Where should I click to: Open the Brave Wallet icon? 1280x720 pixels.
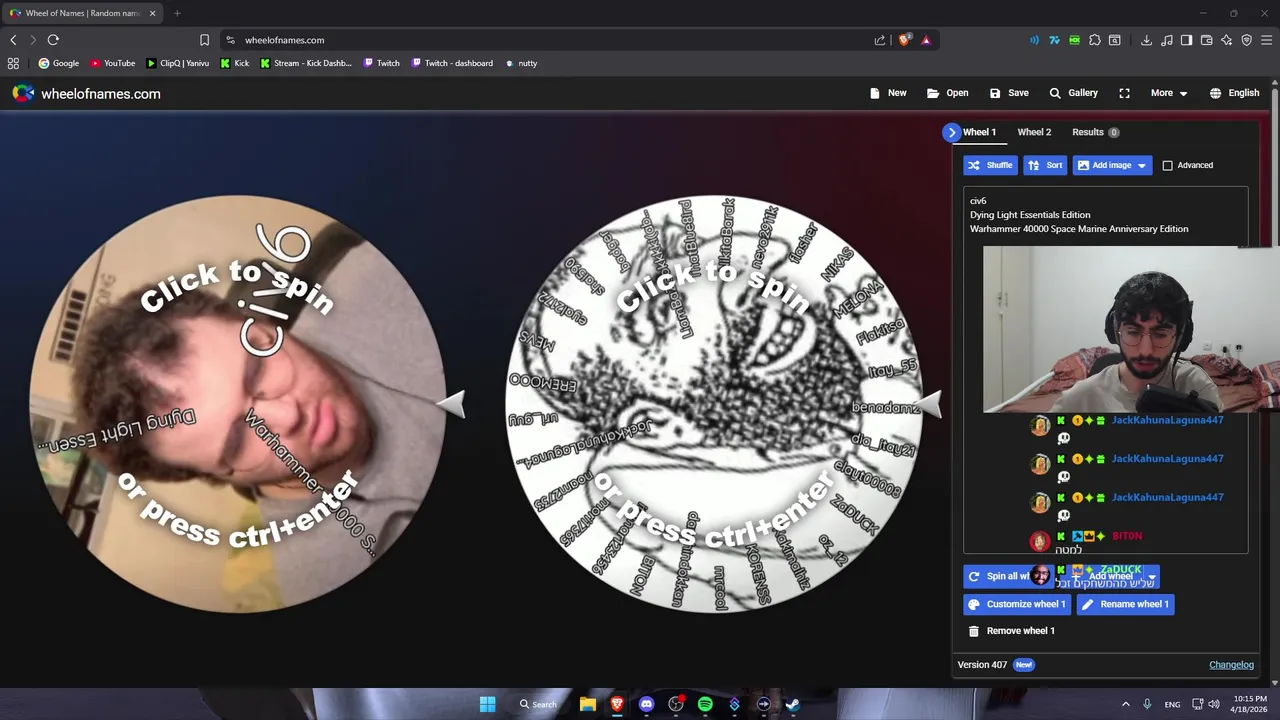[x=1207, y=40]
